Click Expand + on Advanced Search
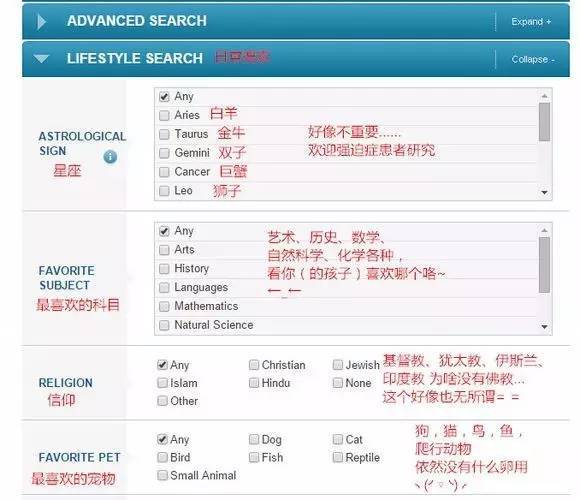Image resolution: width=580 pixels, height=500 pixels. point(531,22)
